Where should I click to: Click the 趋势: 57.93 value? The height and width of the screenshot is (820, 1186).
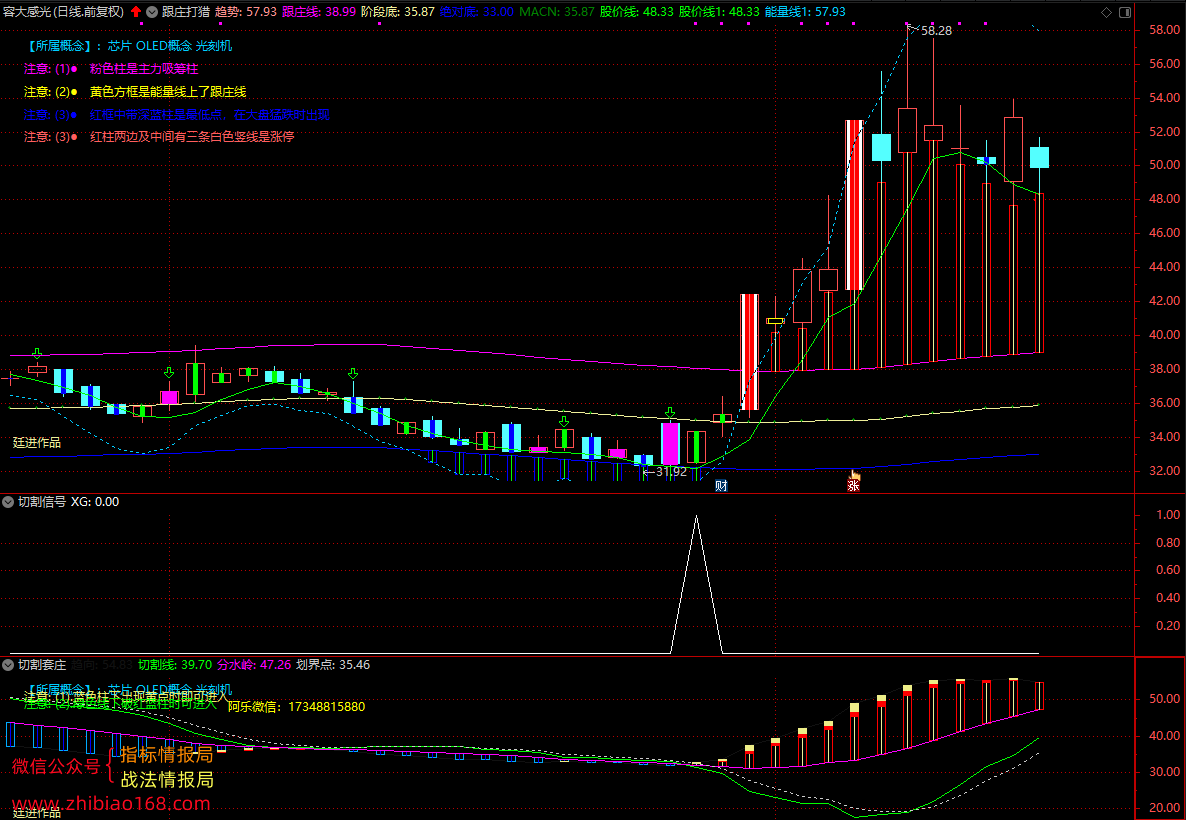point(246,12)
